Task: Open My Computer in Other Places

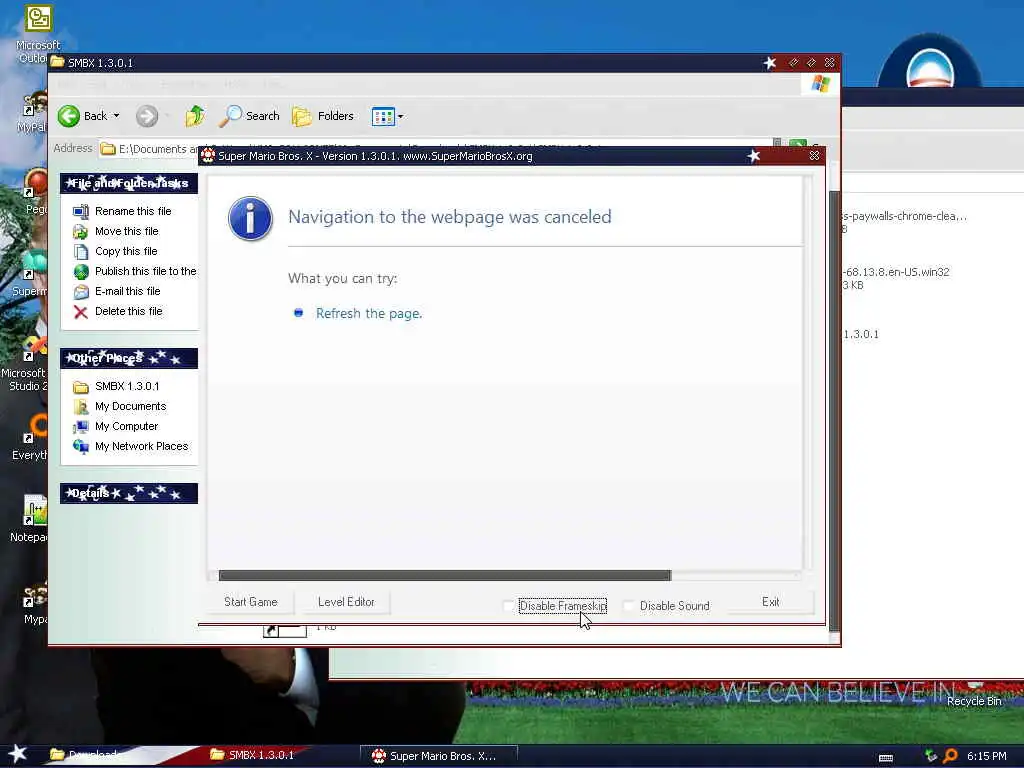Action: (127, 426)
